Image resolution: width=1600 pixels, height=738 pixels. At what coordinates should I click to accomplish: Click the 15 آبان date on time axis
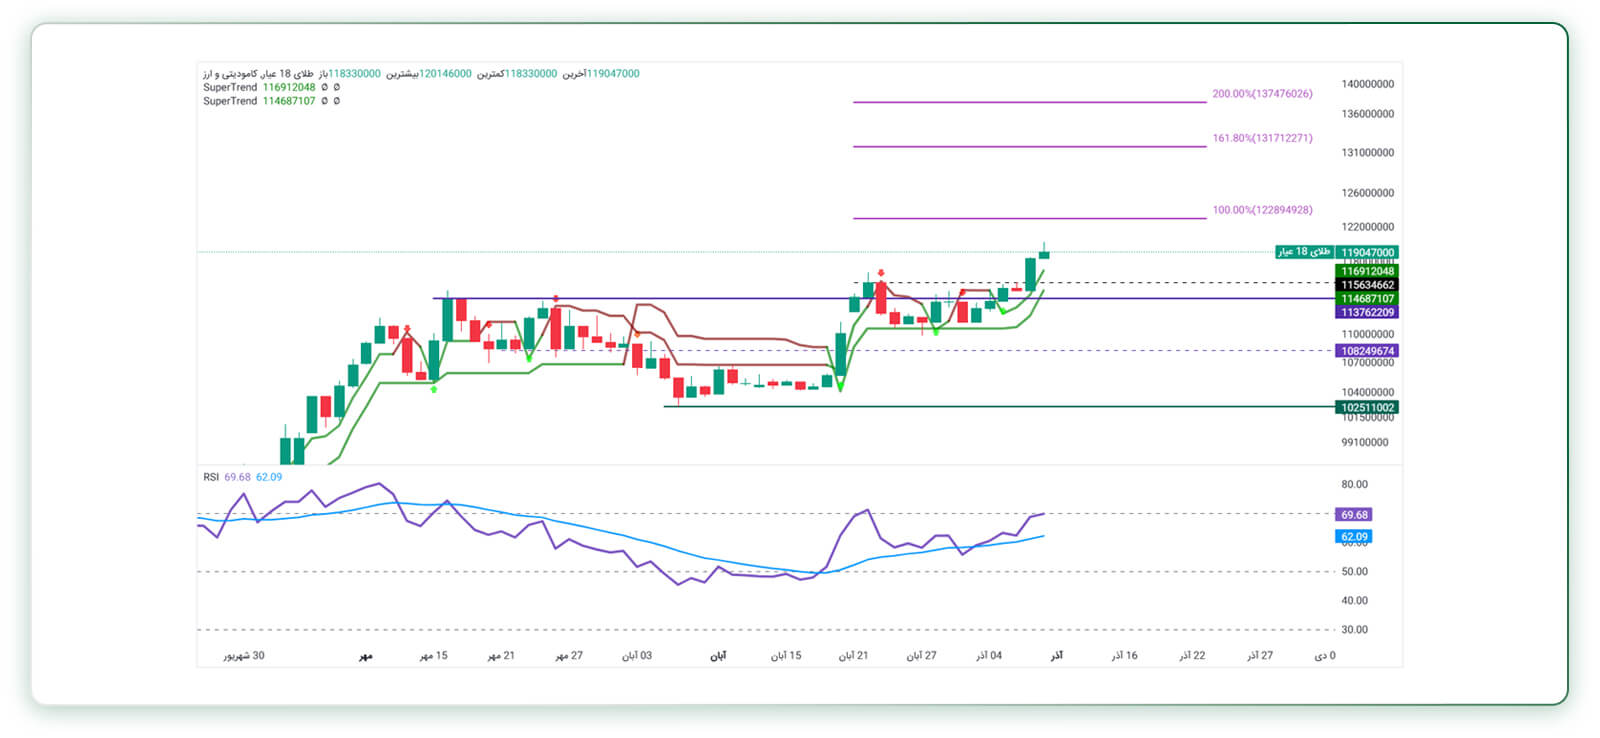point(786,656)
